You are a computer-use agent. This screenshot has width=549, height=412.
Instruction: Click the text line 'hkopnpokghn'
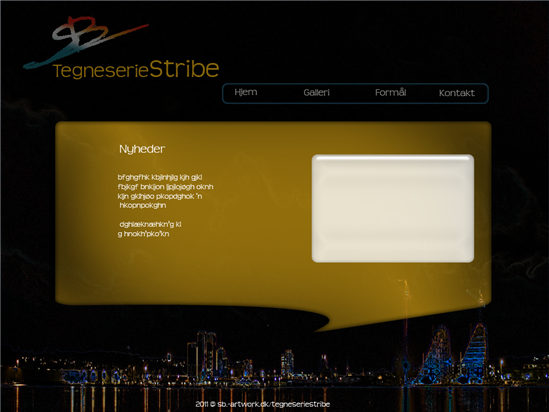tap(143, 205)
